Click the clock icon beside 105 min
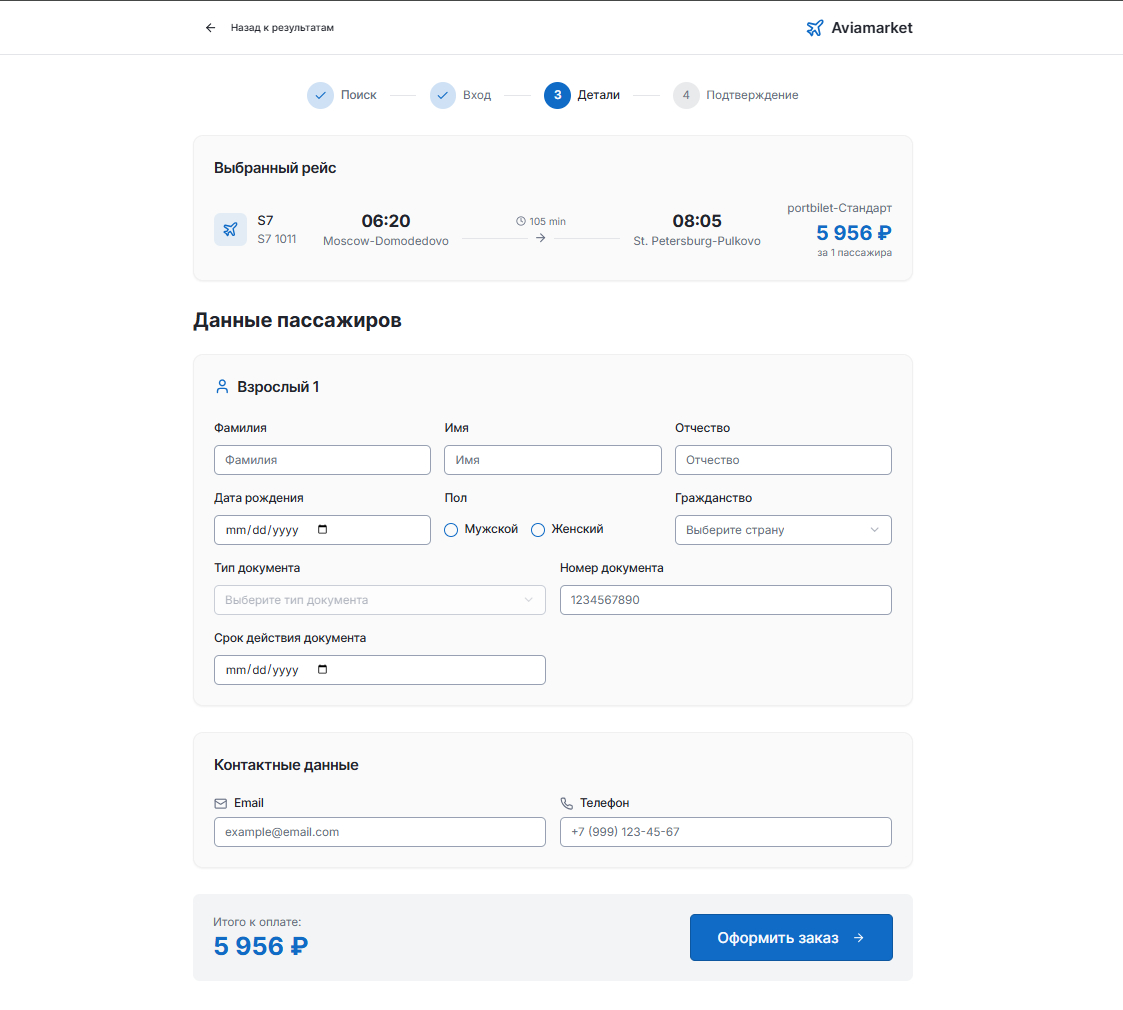 (521, 221)
